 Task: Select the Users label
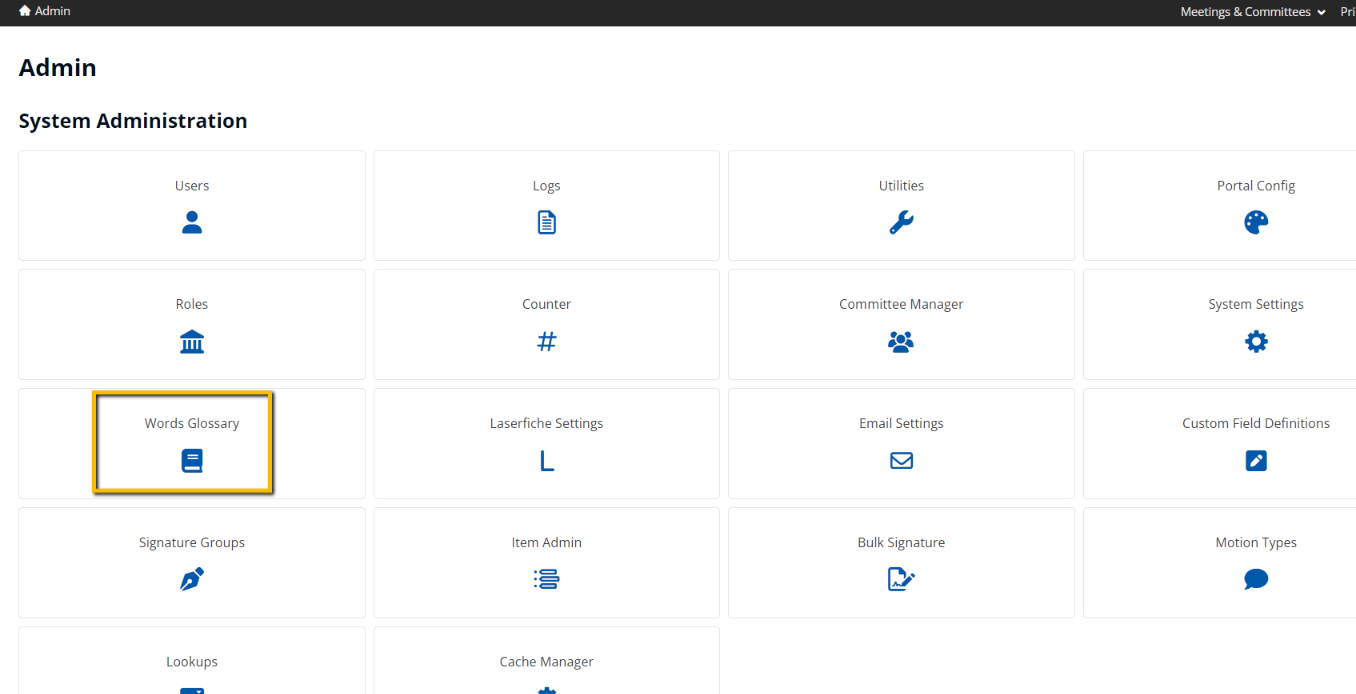[x=192, y=186]
